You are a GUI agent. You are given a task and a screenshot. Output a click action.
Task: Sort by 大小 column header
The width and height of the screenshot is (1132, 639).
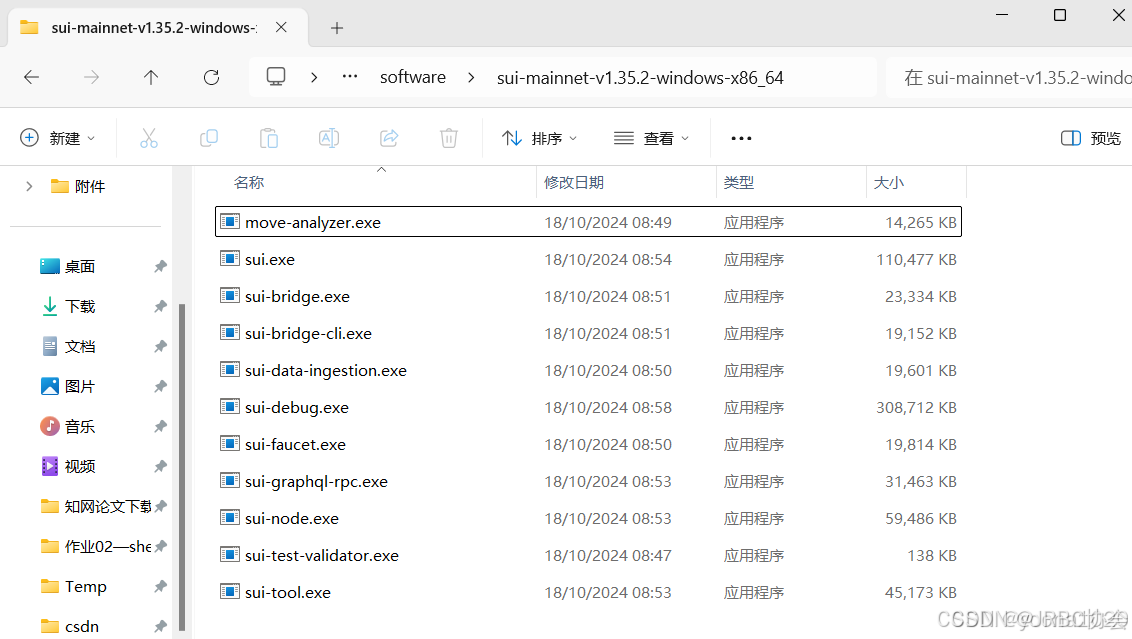(x=889, y=183)
